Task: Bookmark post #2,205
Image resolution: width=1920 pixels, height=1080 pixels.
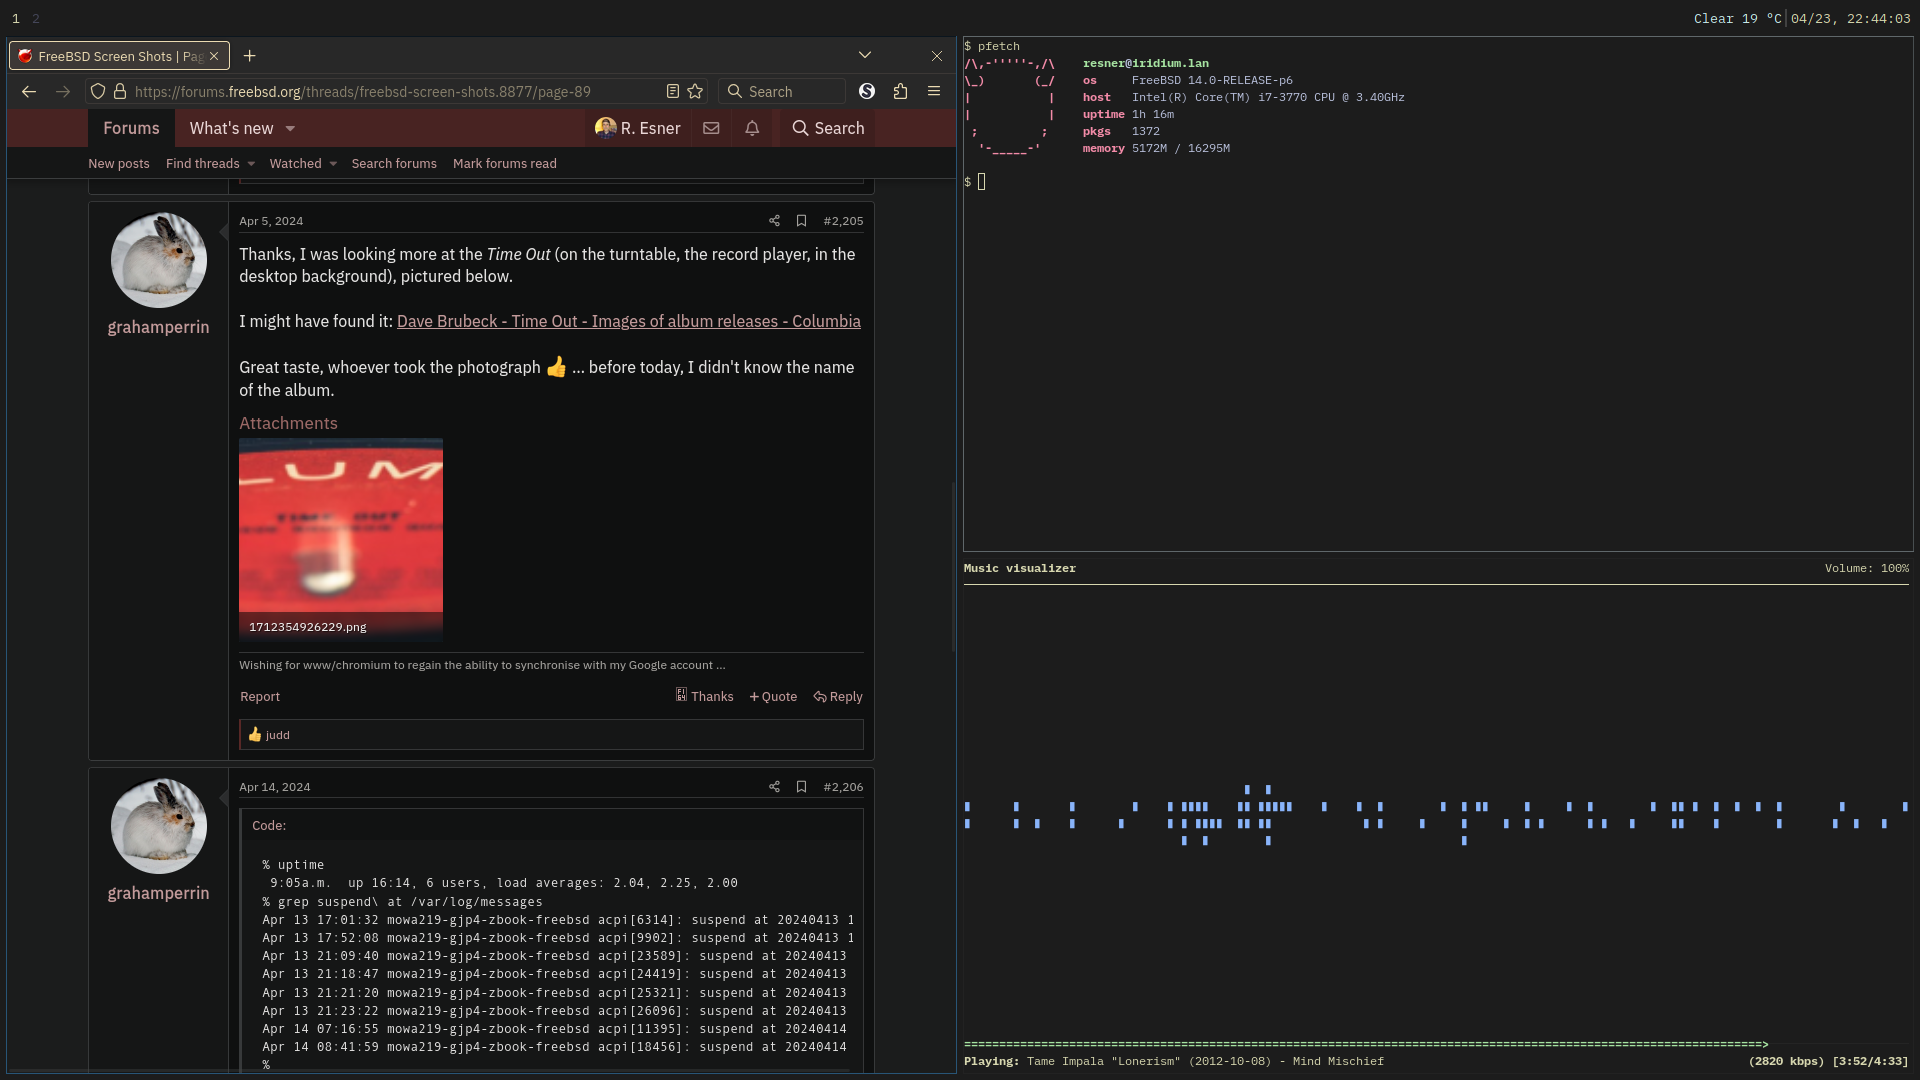Action: tap(801, 221)
